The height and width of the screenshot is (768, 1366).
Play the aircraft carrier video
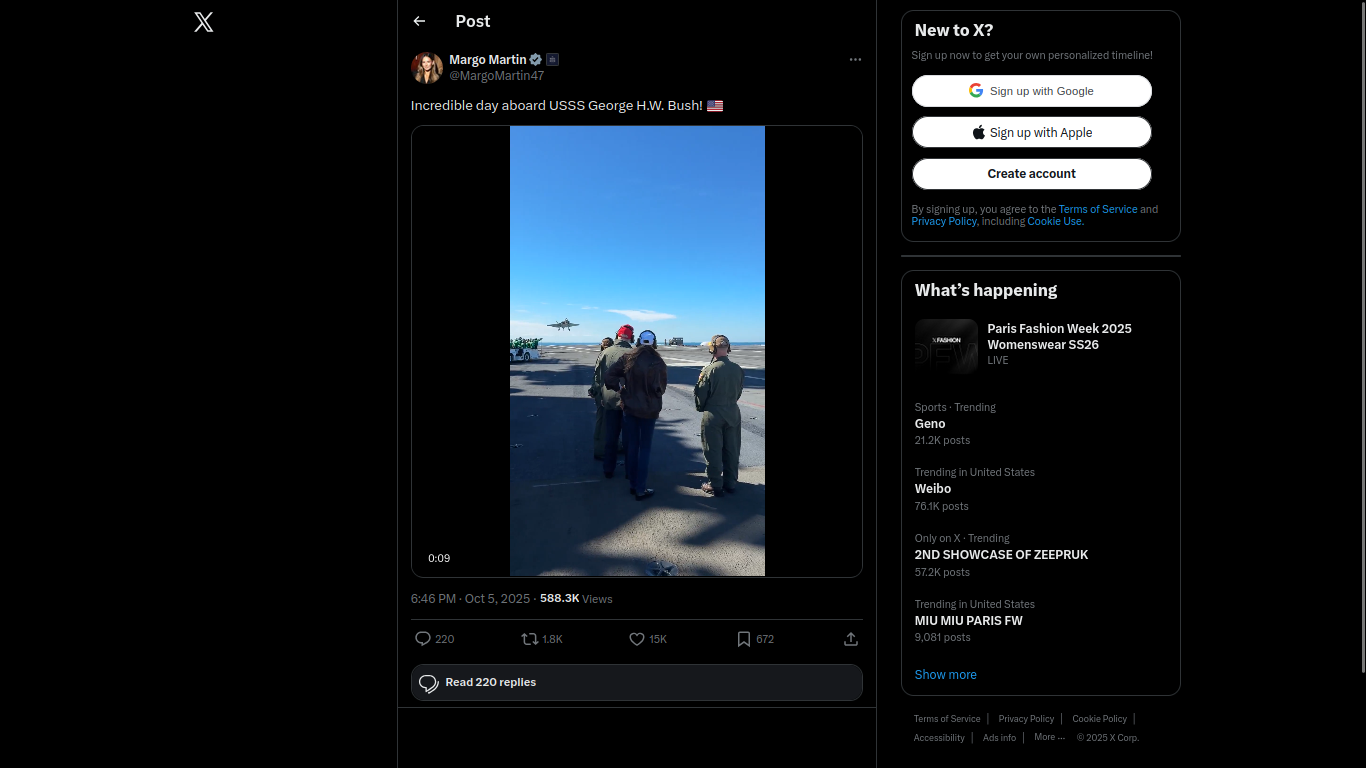point(637,351)
